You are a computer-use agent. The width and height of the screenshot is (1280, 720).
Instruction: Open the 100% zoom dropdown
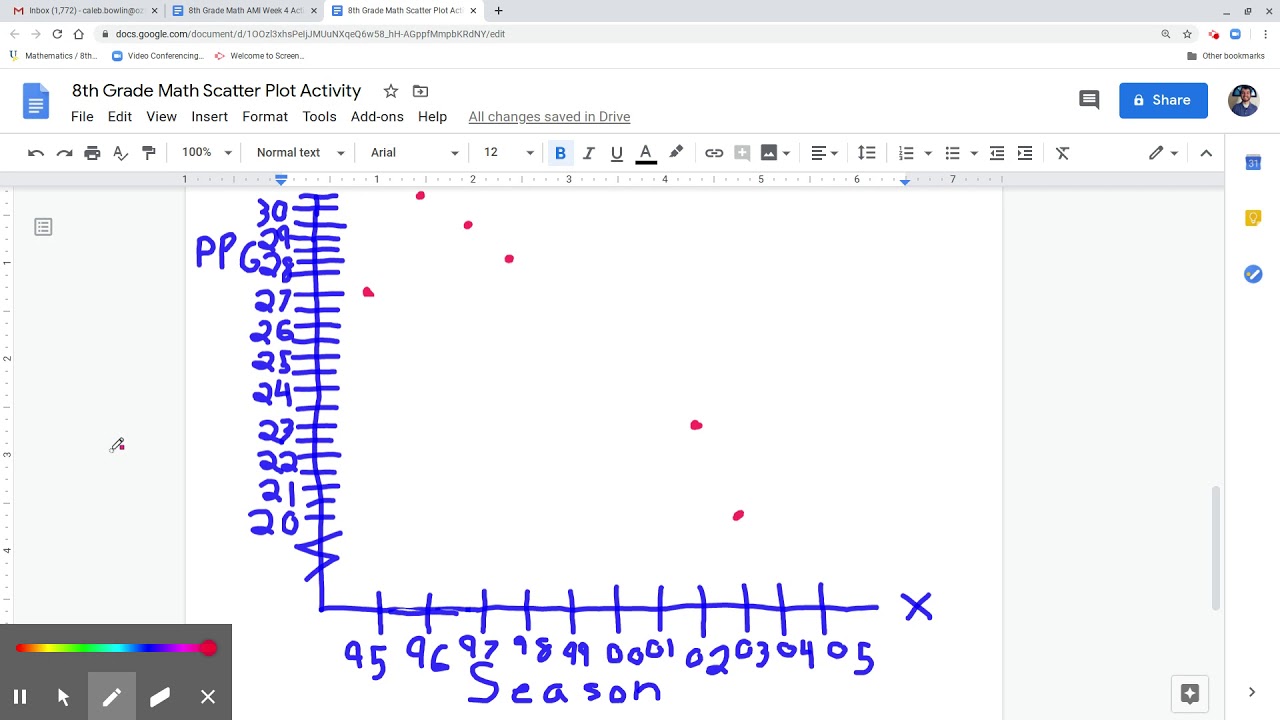pos(206,153)
